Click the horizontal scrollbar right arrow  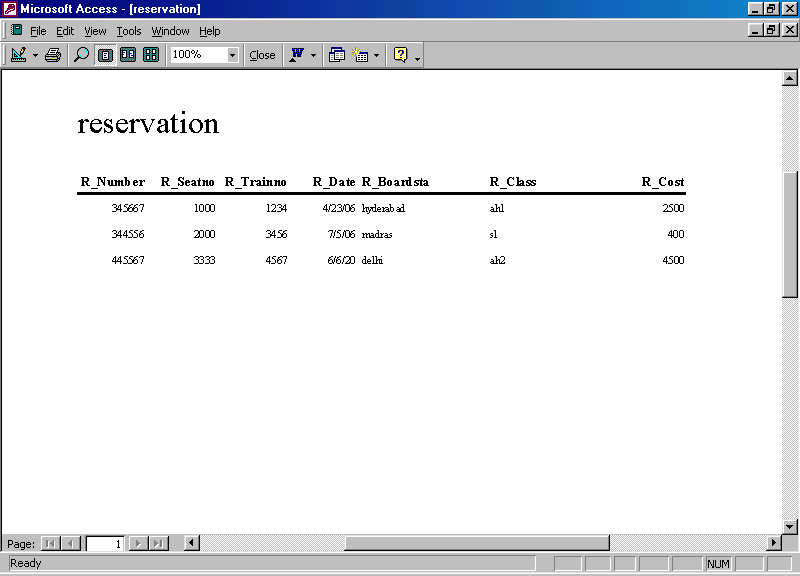(774, 543)
